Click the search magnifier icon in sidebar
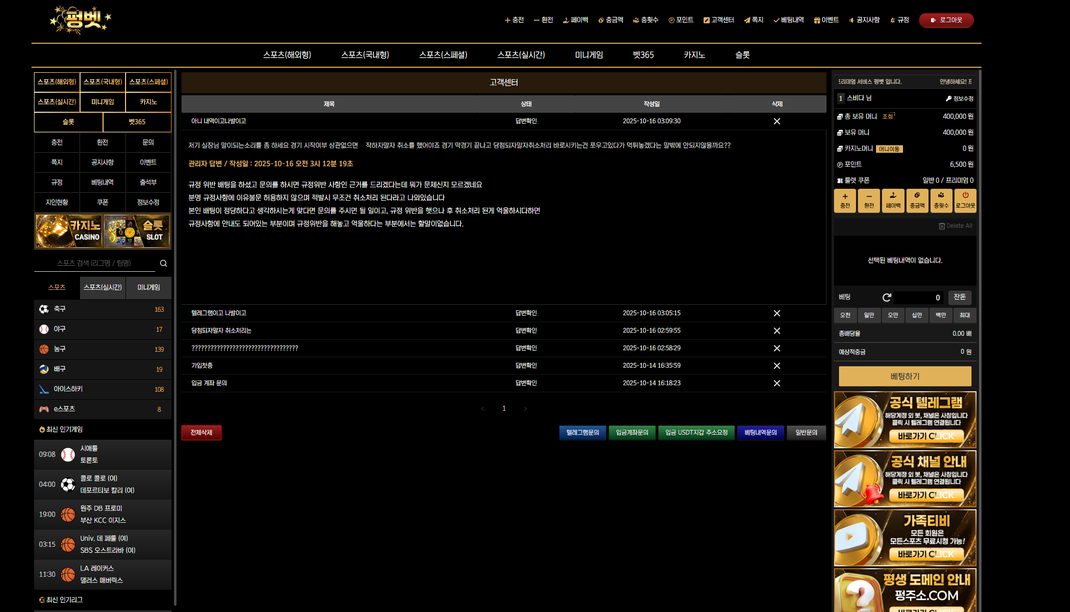 [x=164, y=264]
